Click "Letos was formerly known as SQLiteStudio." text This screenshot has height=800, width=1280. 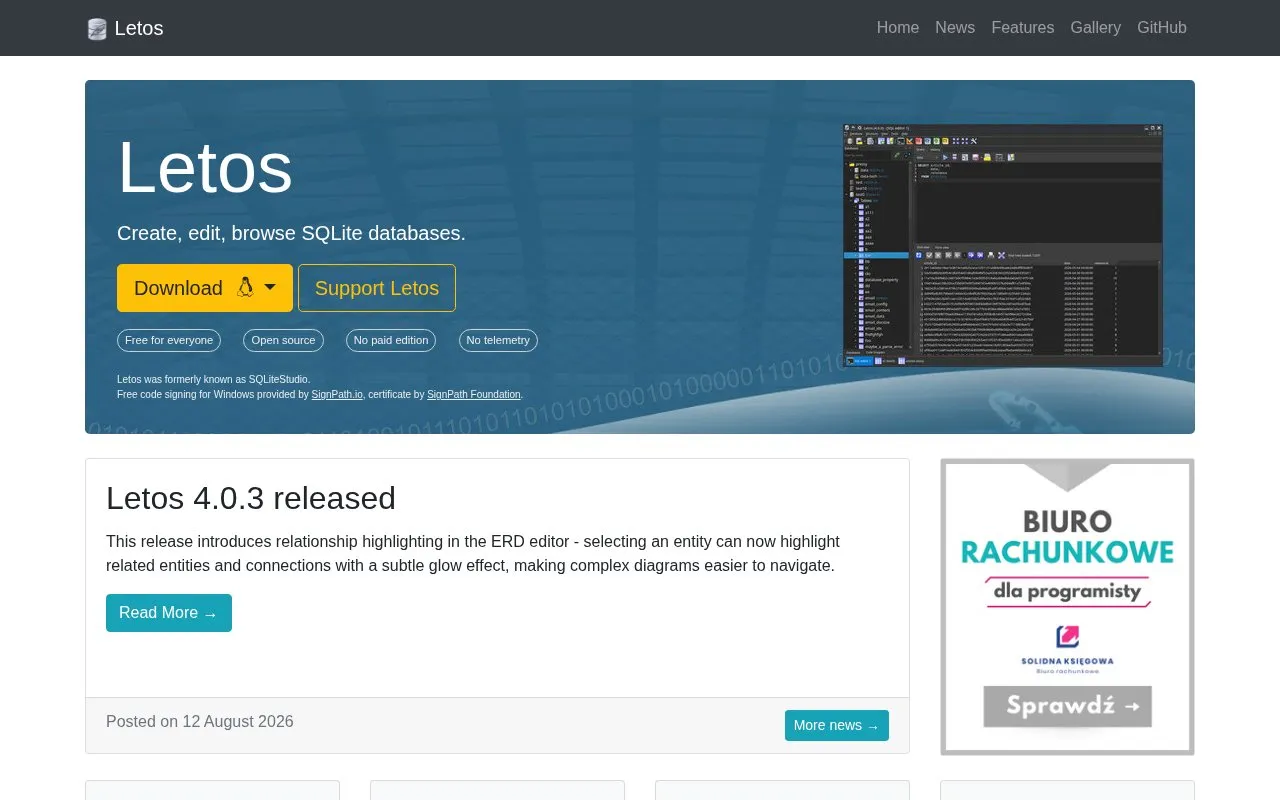pyautogui.click(x=213, y=379)
